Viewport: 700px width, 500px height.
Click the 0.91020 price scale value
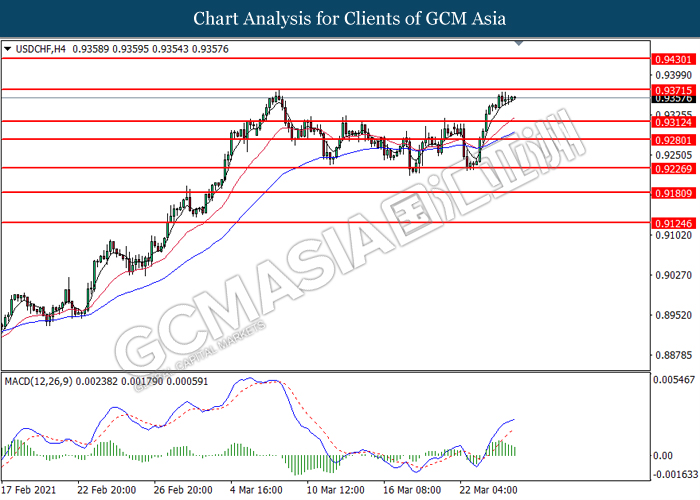coord(673,235)
